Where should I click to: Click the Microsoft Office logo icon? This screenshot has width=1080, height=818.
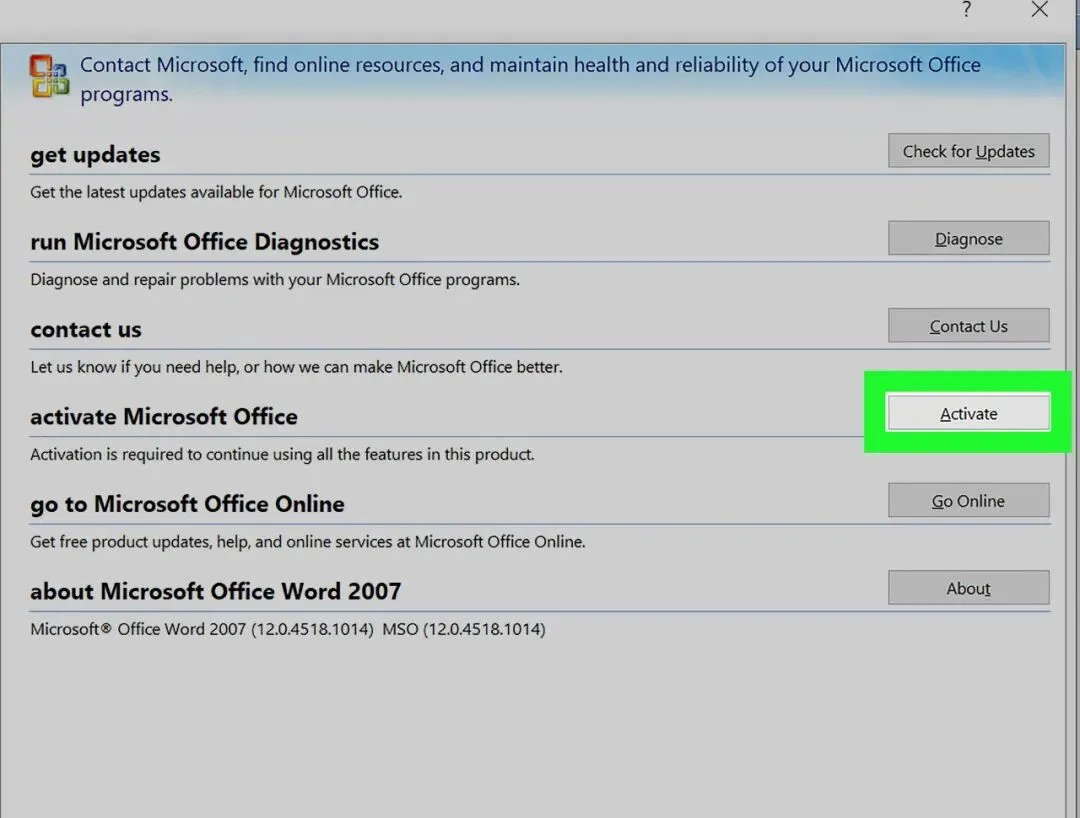pos(49,76)
